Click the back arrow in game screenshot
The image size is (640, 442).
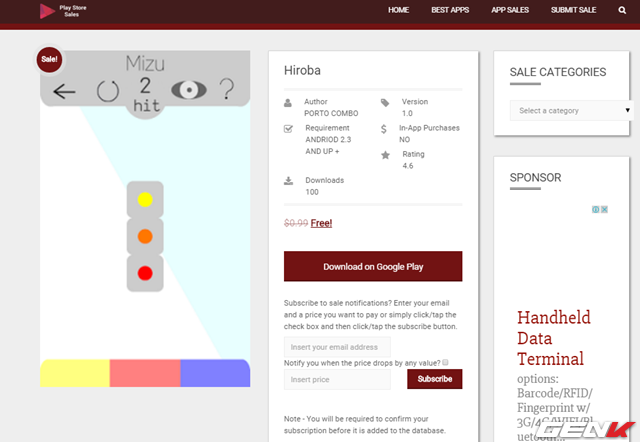[x=65, y=92]
